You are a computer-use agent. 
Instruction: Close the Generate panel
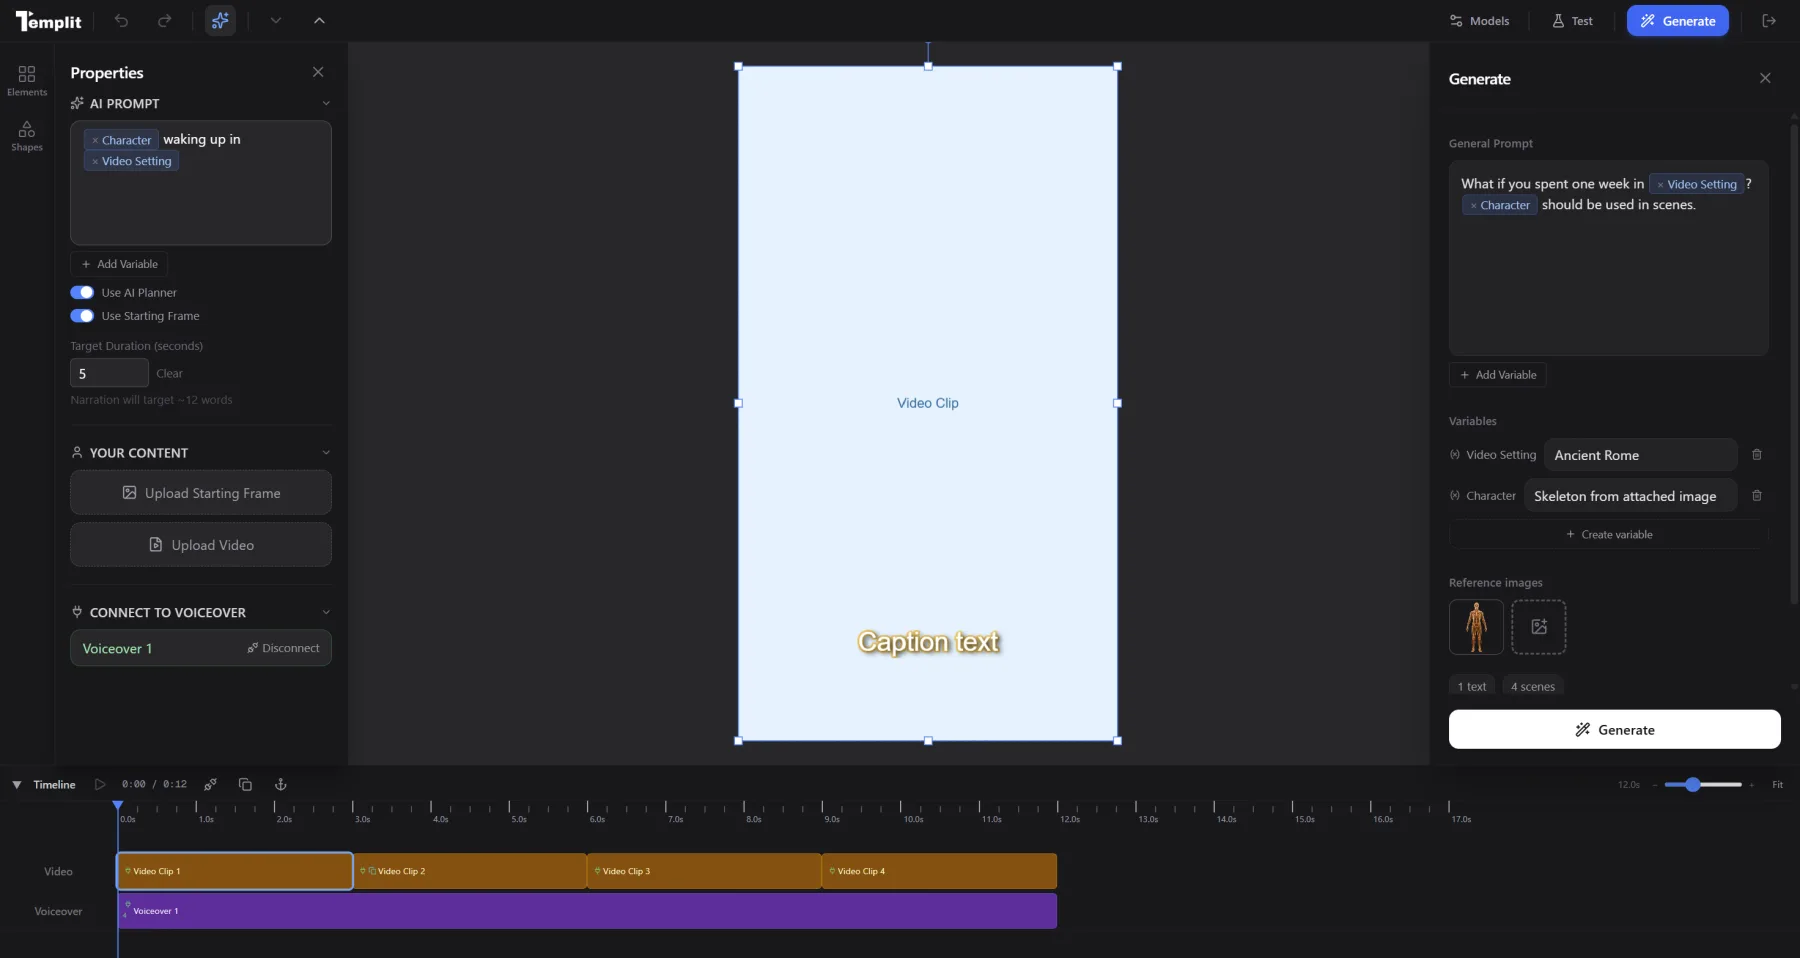[1765, 78]
